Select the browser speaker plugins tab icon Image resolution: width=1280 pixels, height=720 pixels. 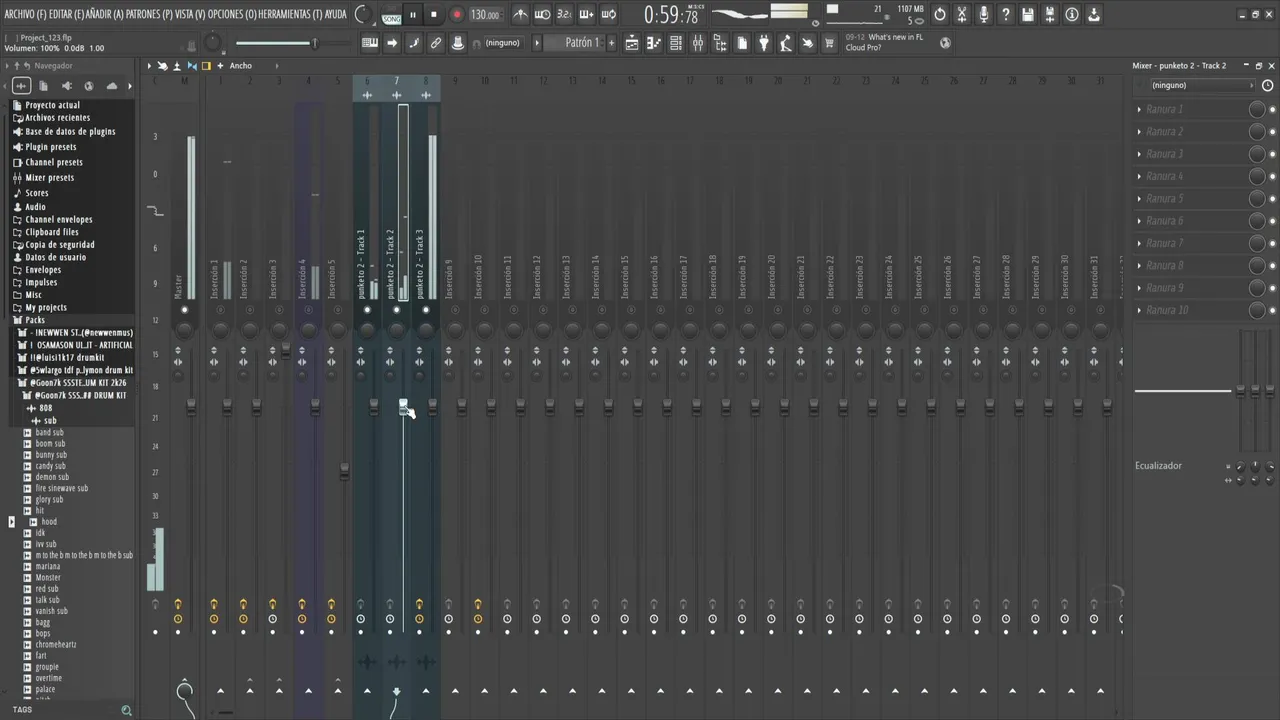[x=67, y=86]
